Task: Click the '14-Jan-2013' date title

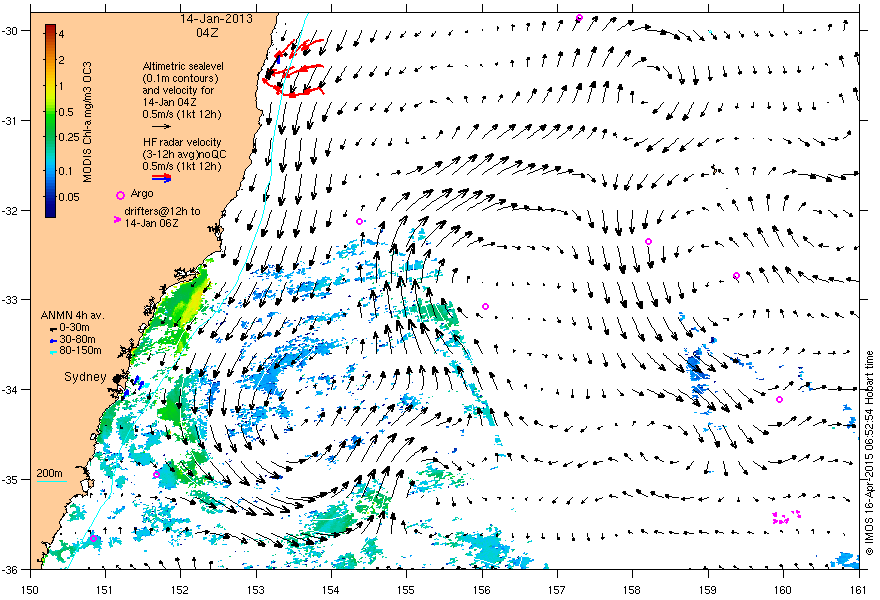Action: point(216,19)
